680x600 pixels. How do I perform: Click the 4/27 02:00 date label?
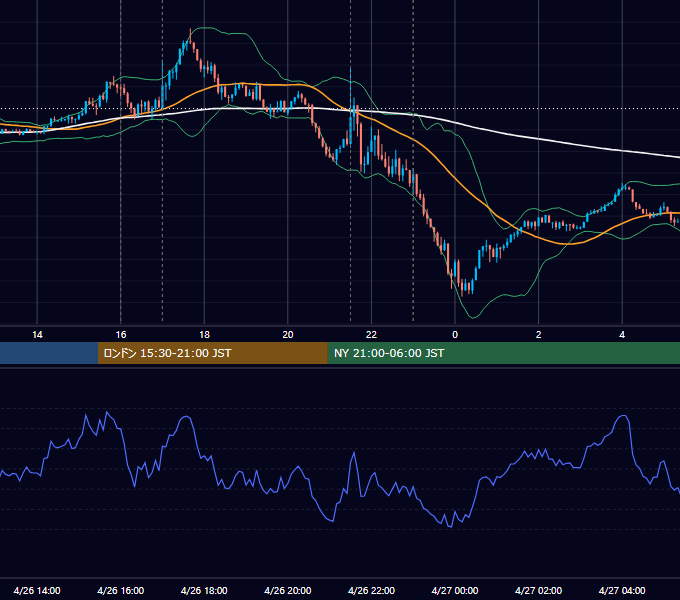(x=539, y=590)
